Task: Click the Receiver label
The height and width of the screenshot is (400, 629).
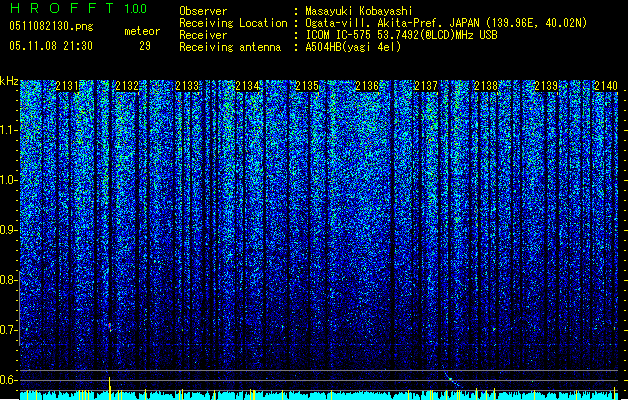Action: pos(203,35)
